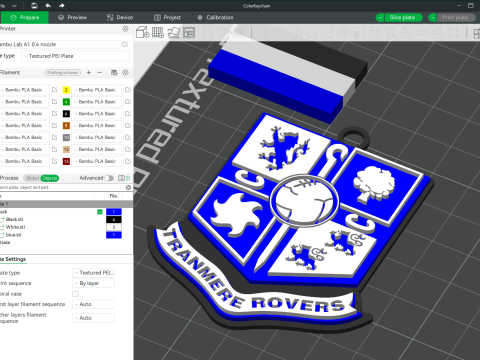Edit preset just left of swatch 2

pos(54,90)
